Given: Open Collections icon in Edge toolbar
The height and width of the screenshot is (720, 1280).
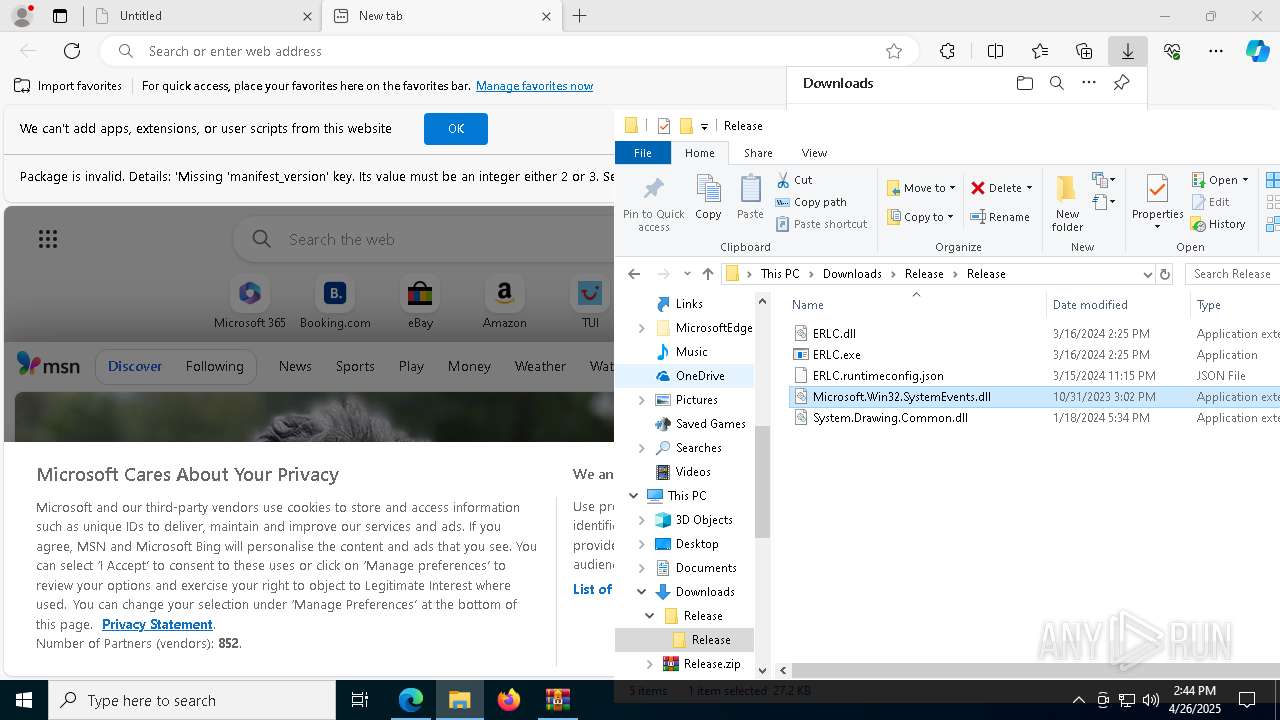Looking at the screenshot, I should (x=1084, y=51).
